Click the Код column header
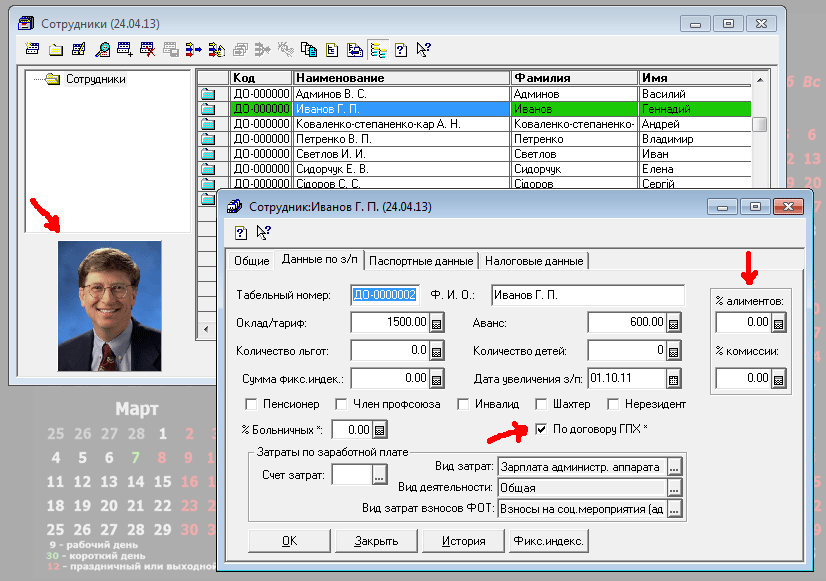 (x=261, y=78)
